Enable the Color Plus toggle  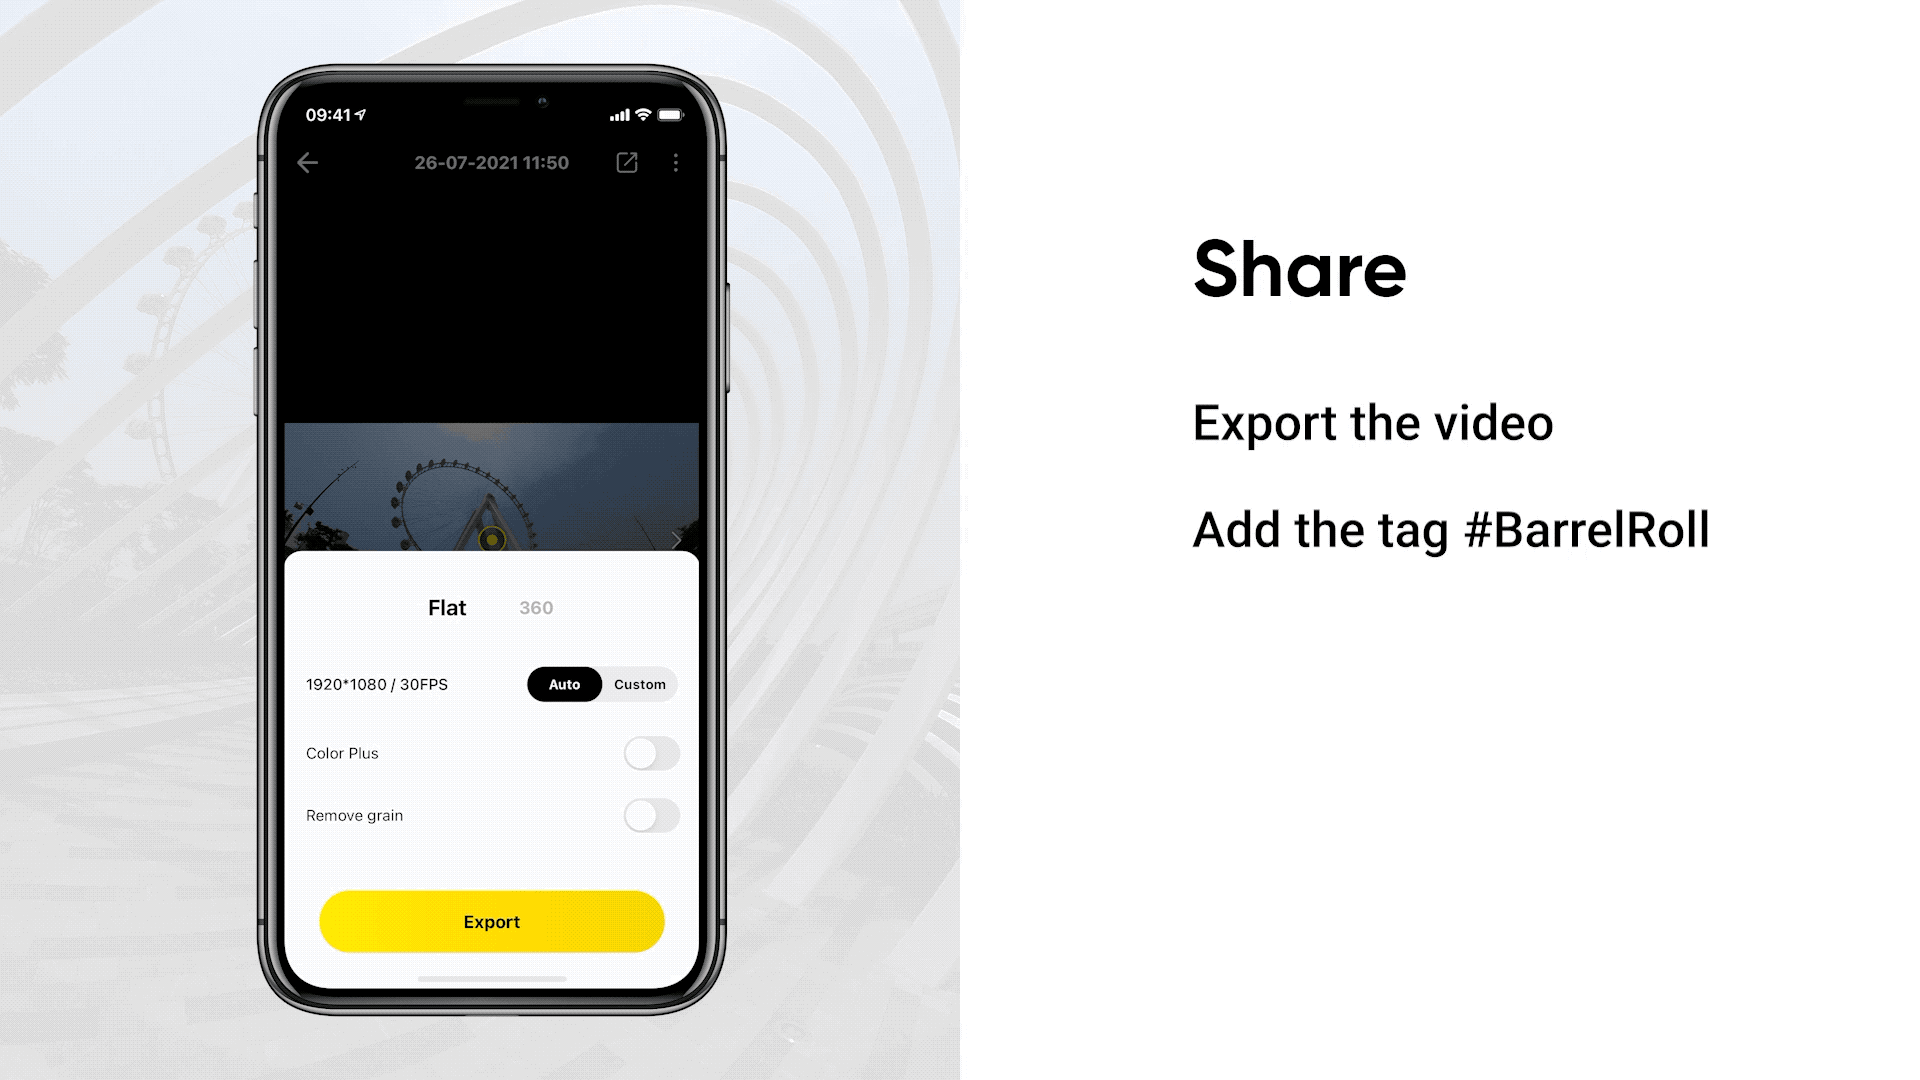point(650,753)
